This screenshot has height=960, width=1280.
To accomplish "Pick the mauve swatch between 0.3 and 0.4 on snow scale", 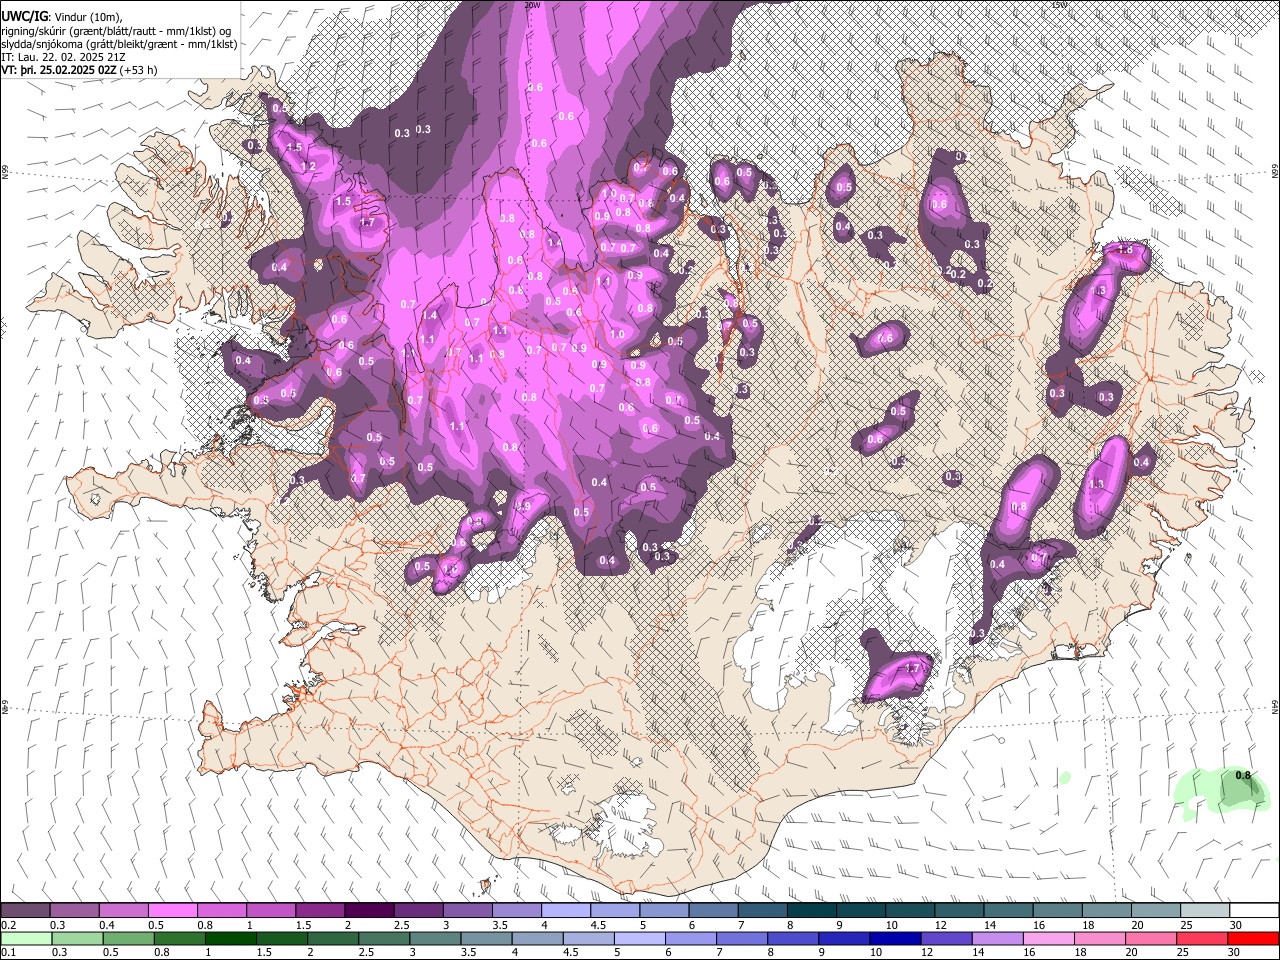I will click(74, 911).
